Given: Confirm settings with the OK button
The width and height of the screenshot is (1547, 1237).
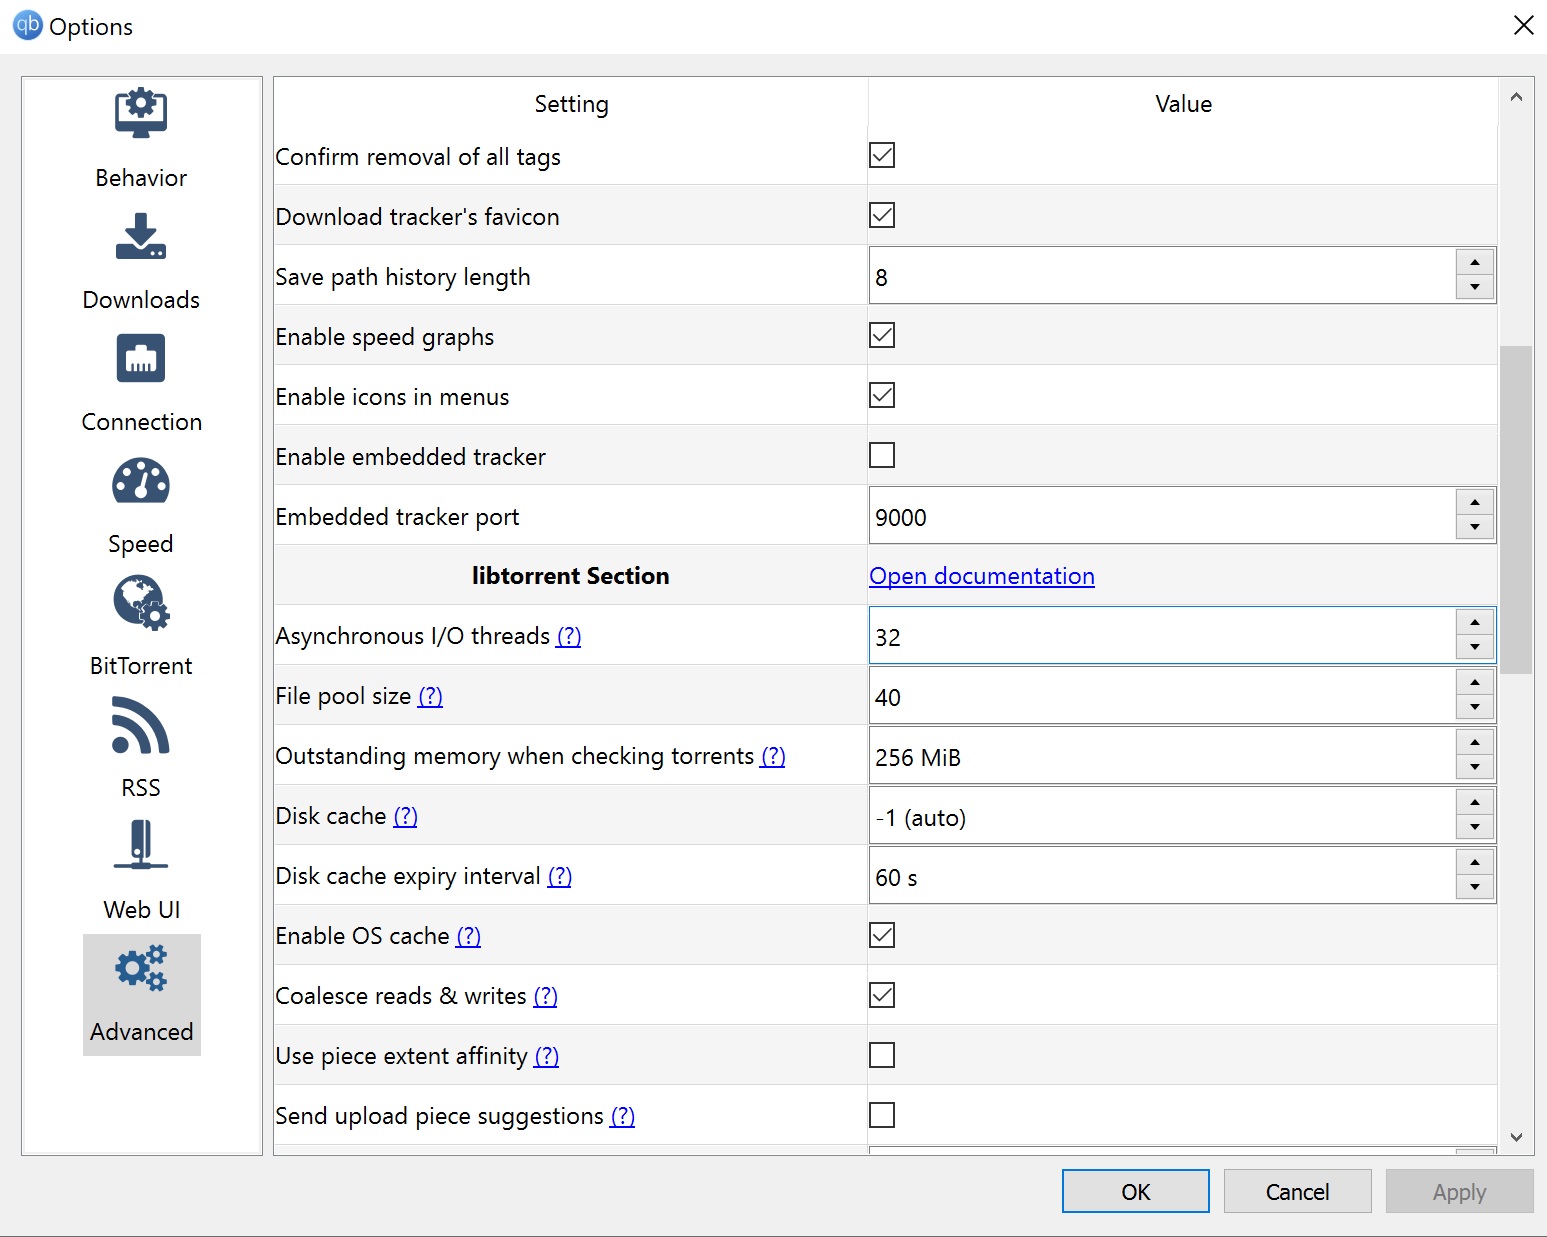Looking at the screenshot, I should click(x=1135, y=1191).
